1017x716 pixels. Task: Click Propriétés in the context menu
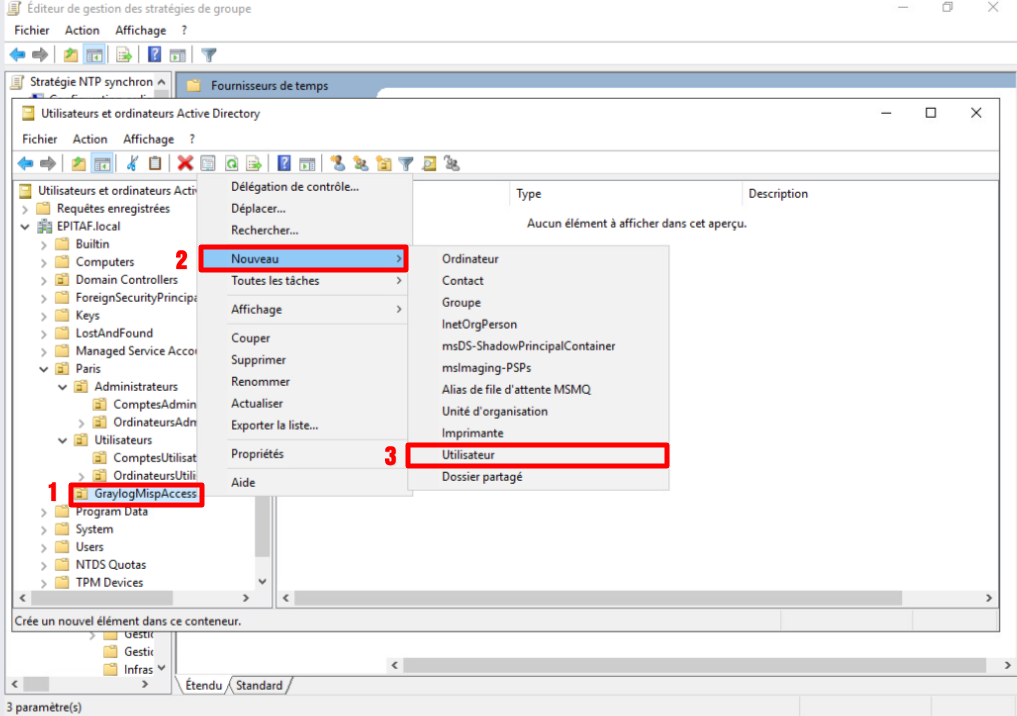pos(257,454)
